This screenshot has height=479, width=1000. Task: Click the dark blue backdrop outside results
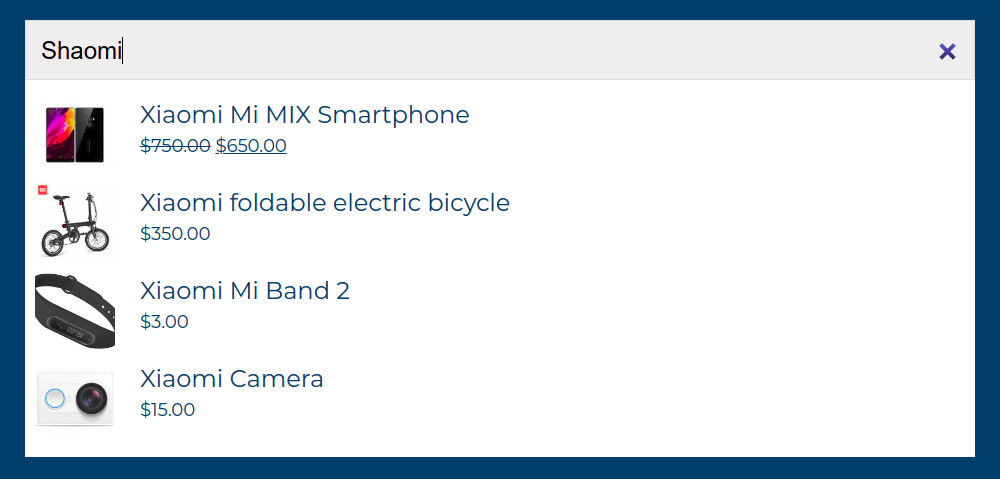click(x=500, y=468)
